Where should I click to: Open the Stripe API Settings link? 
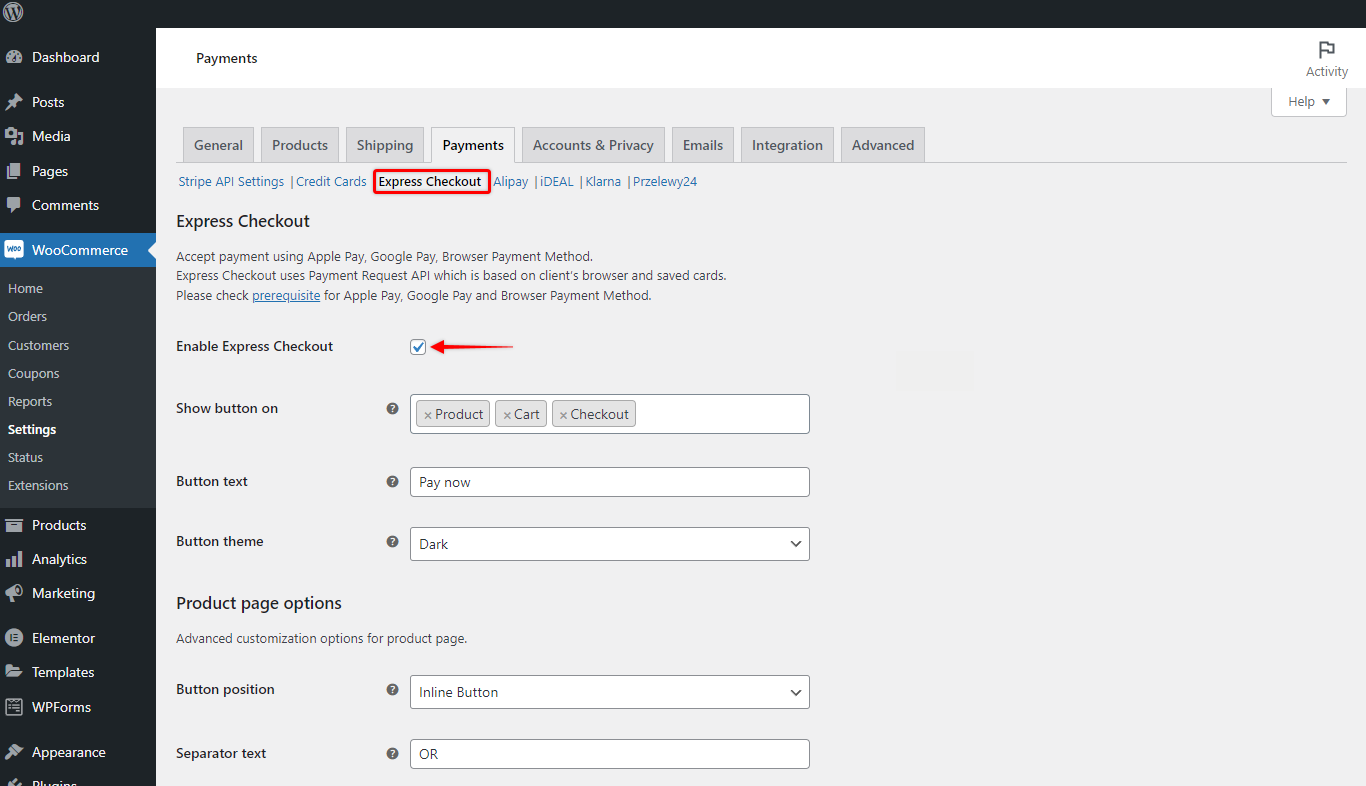[x=231, y=182]
